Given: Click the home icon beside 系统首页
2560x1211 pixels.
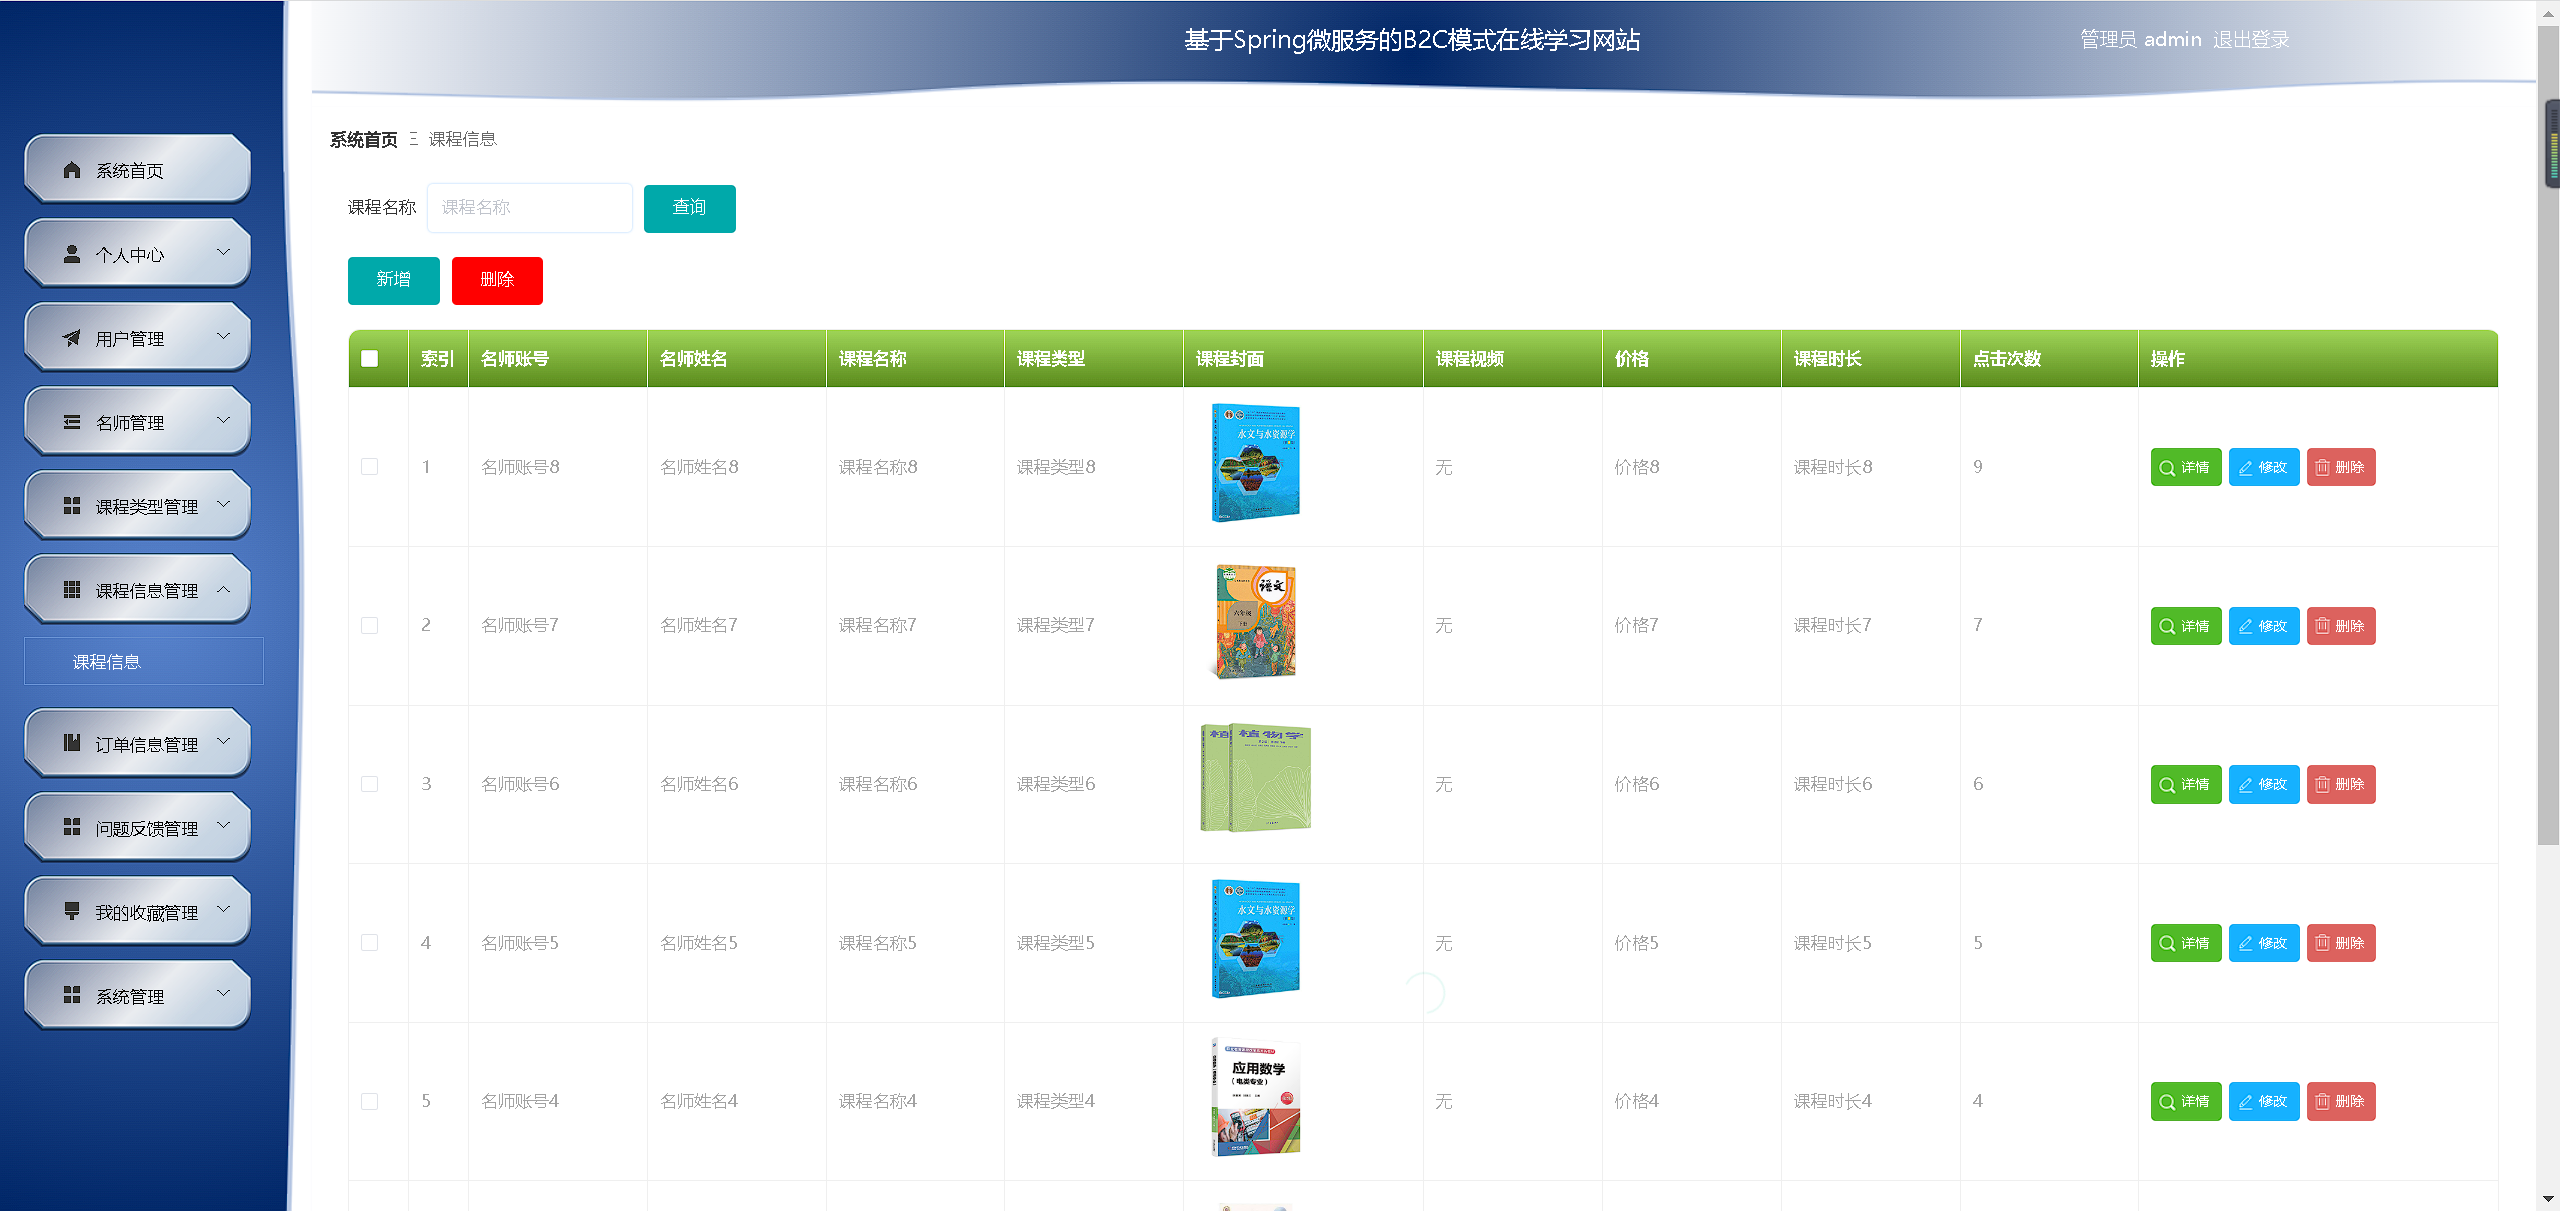Looking at the screenshot, I should tap(71, 170).
